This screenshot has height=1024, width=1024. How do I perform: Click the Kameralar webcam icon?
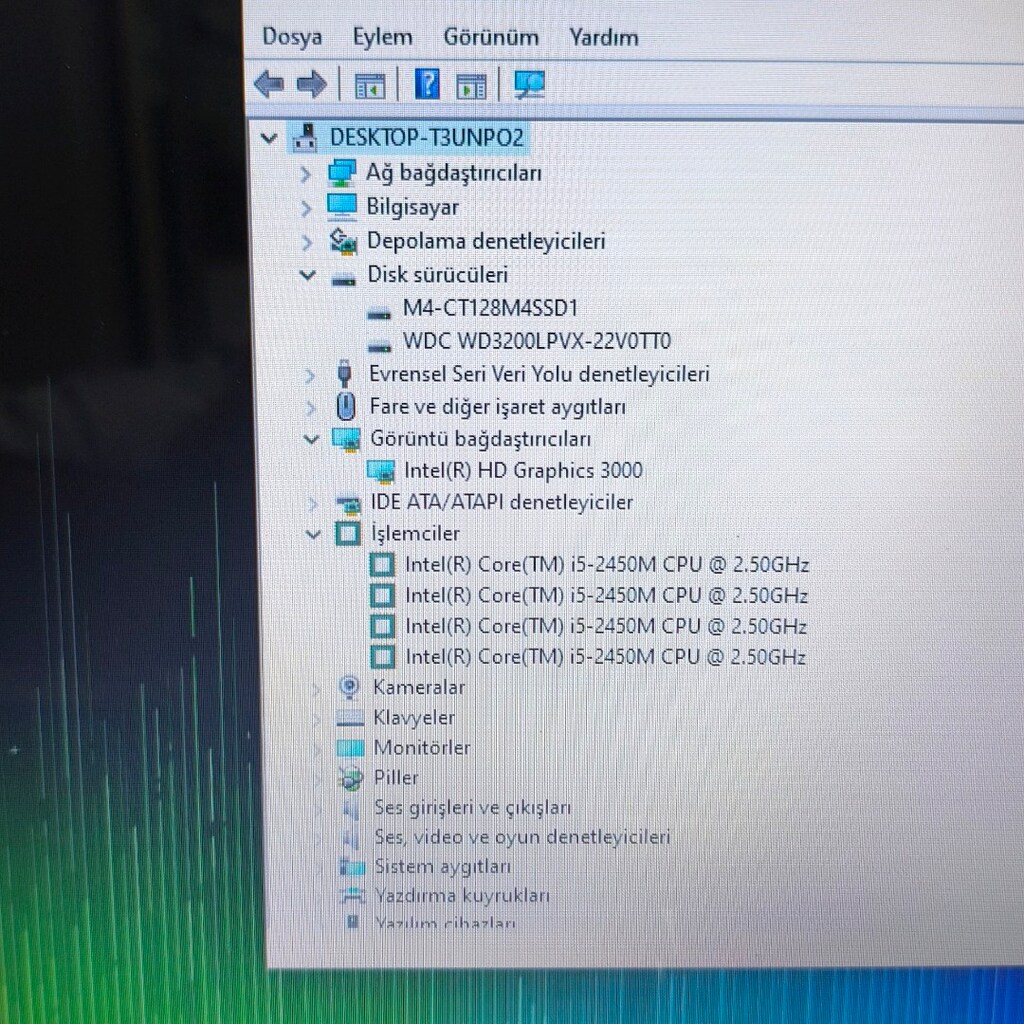[349, 687]
